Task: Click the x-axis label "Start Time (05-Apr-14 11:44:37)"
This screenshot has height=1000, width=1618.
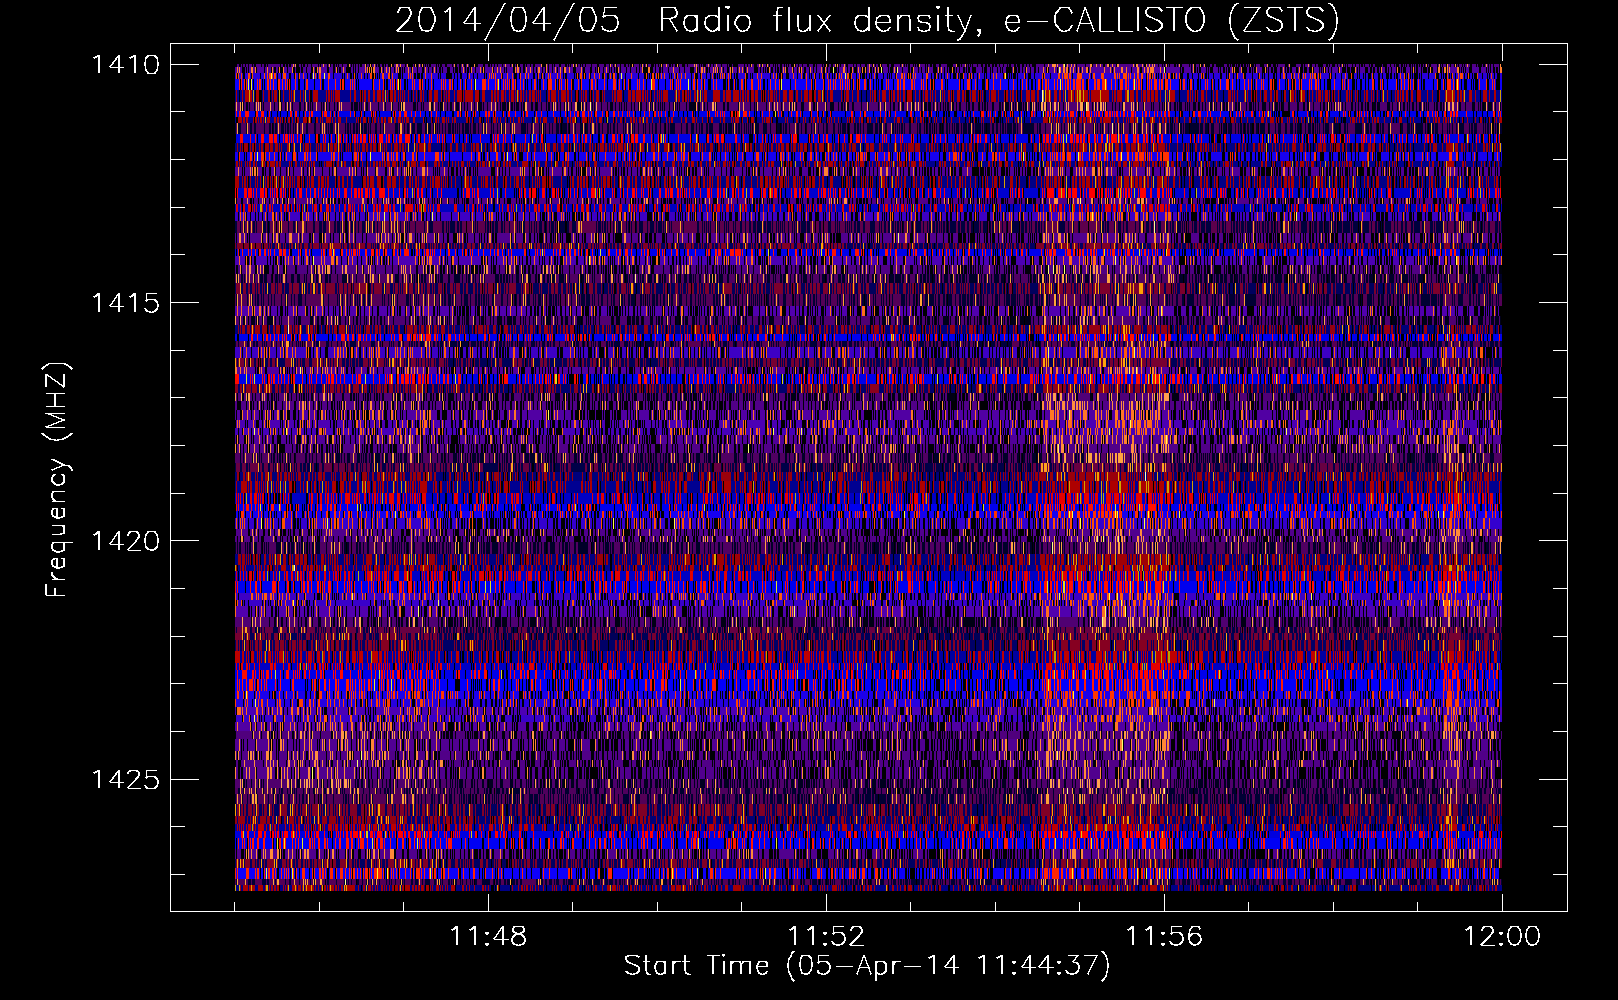Action: point(867,966)
